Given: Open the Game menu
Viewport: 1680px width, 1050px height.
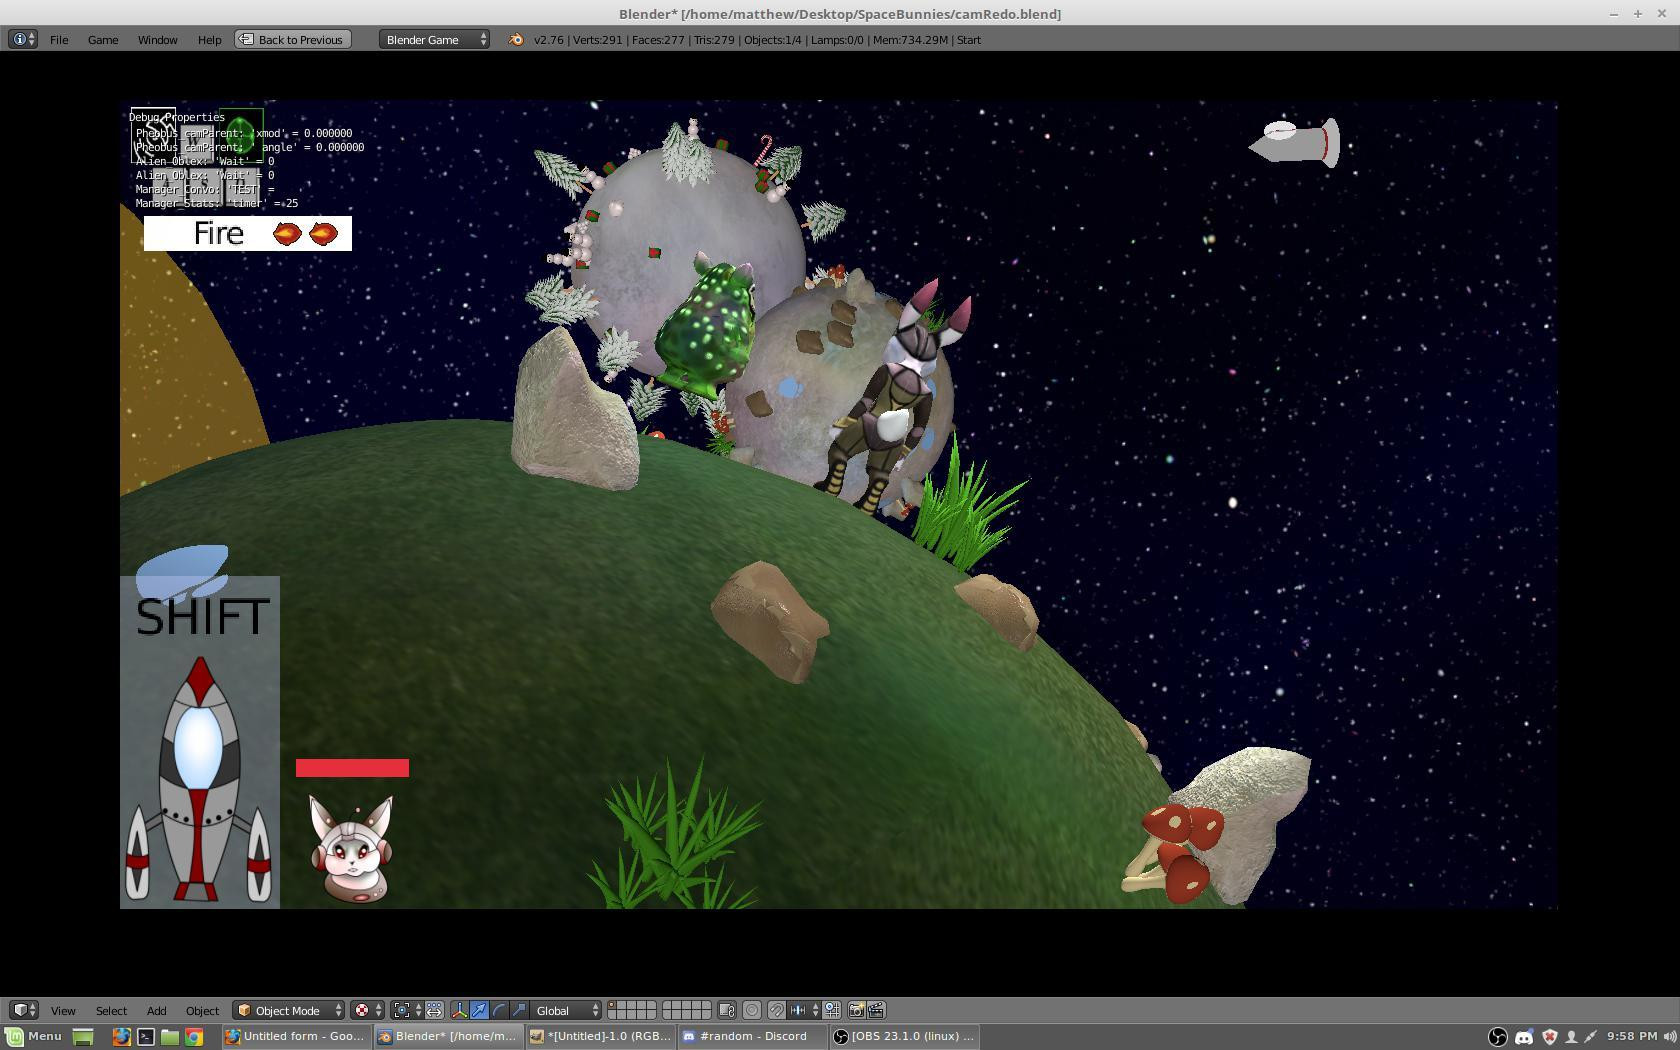Looking at the screenshot, I should pyautogui.click(x=103, y=39).
